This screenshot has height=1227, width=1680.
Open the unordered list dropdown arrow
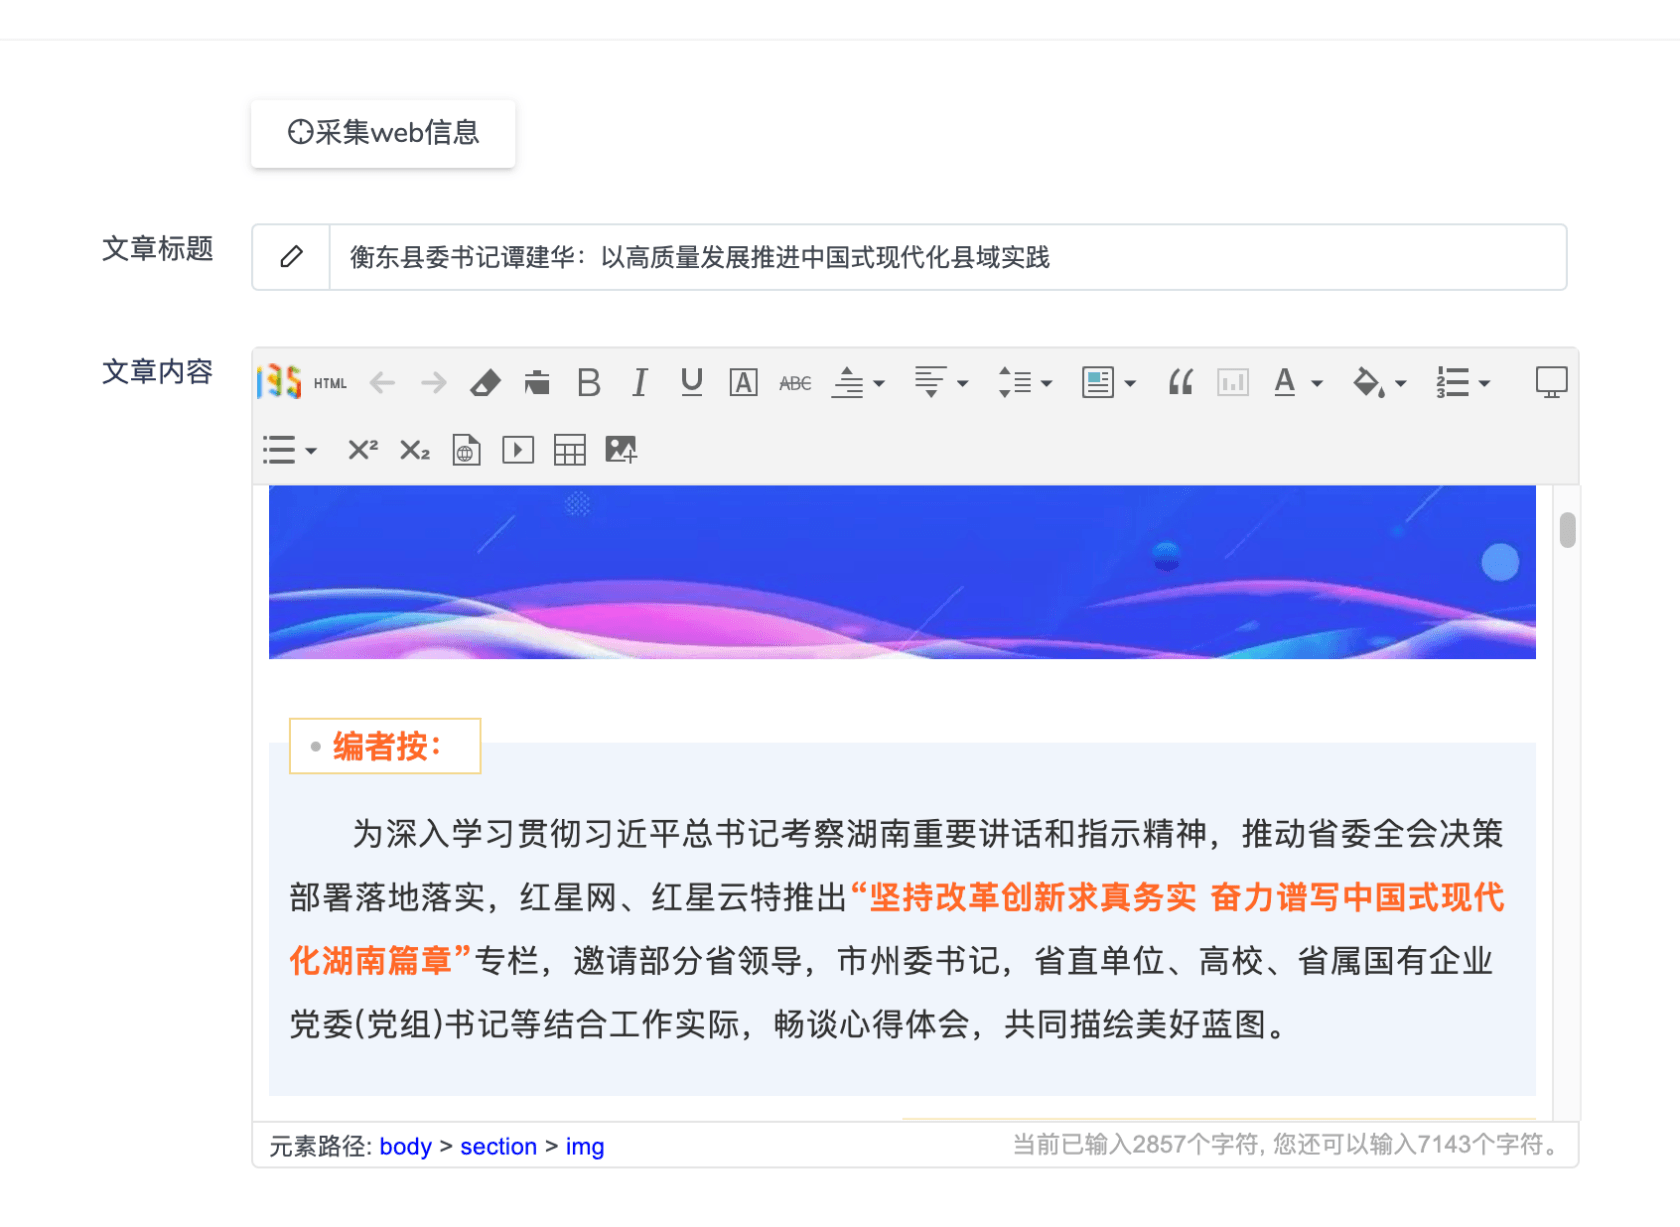tap(311, 452)
